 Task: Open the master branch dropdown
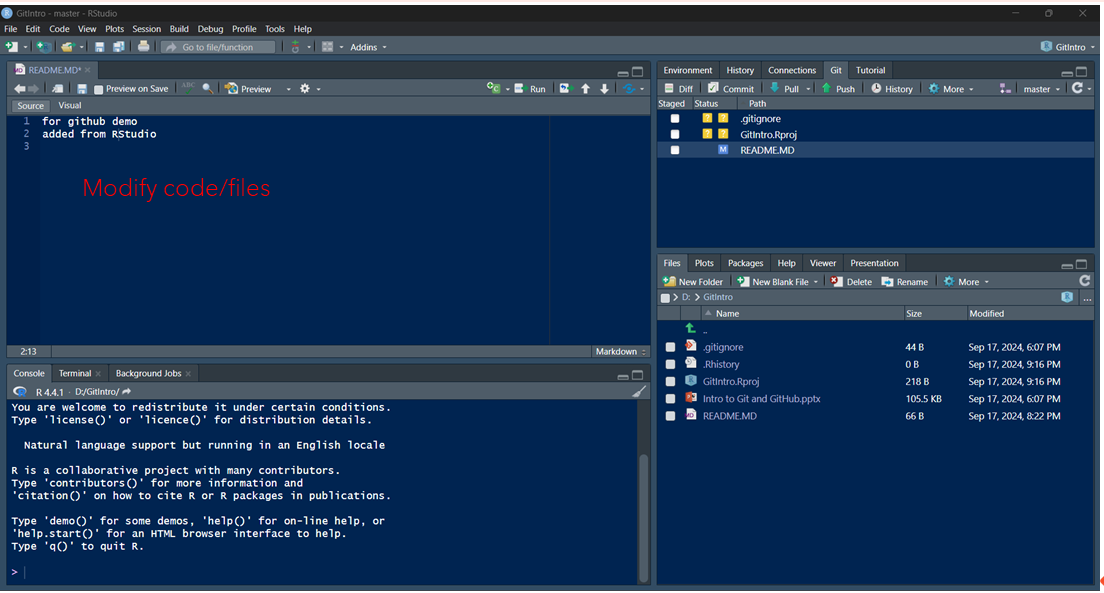pos(1041,89)
